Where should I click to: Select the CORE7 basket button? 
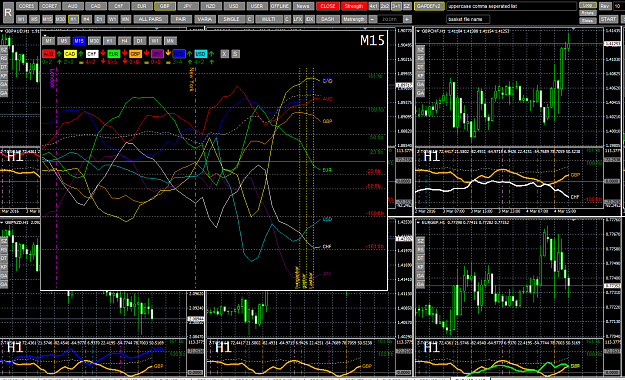point(50,6)
